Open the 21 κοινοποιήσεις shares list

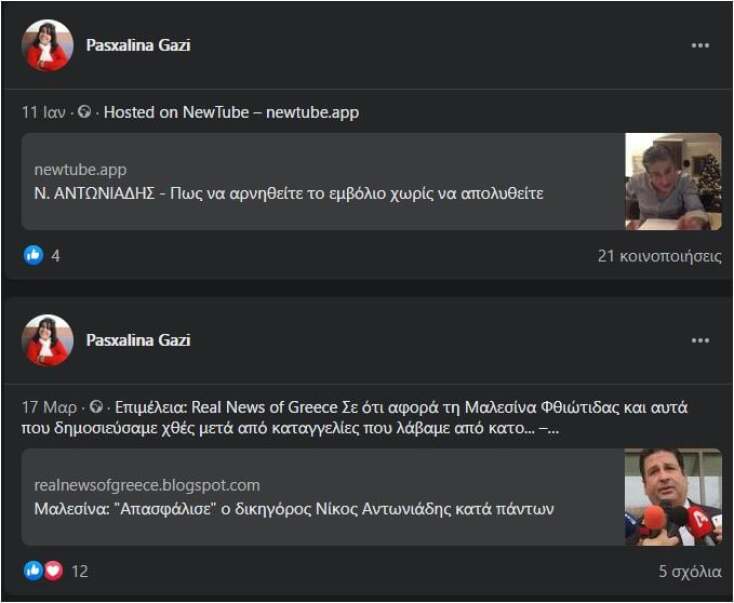[659, 256]
